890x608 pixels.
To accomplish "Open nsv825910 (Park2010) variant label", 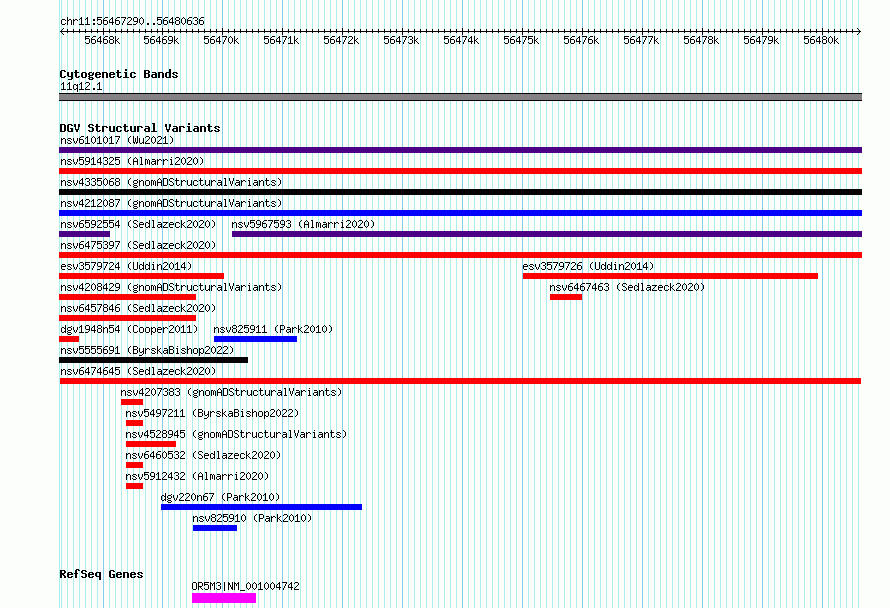I will pyautogui.click(x=252, y=518).
